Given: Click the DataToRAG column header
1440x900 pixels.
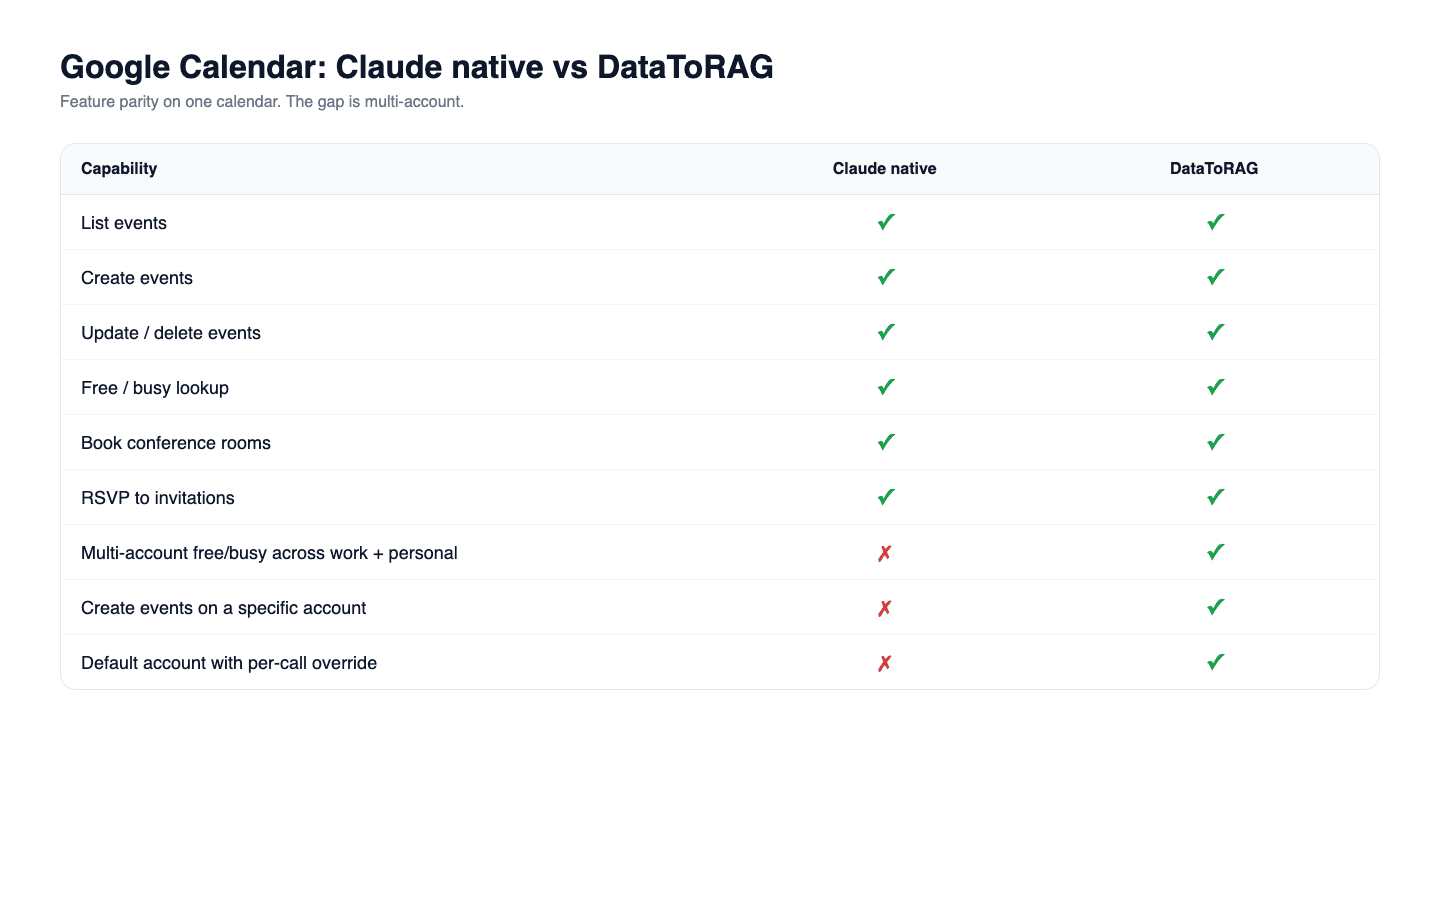Looking at the screenshot, I should tap(1214, 168).
